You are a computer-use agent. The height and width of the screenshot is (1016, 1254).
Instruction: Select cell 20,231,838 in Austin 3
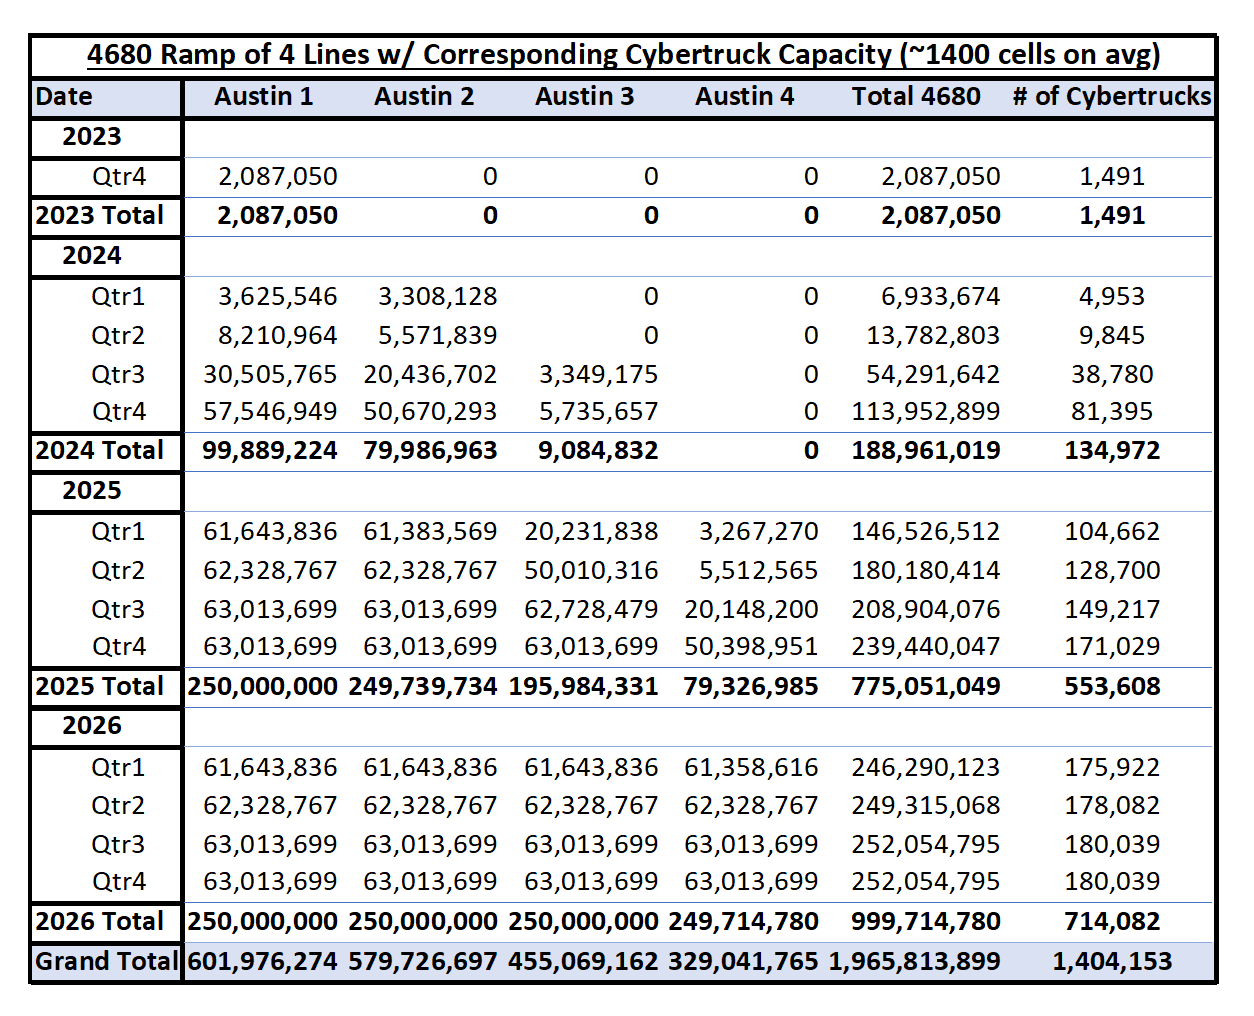click(x=591, y=532)
